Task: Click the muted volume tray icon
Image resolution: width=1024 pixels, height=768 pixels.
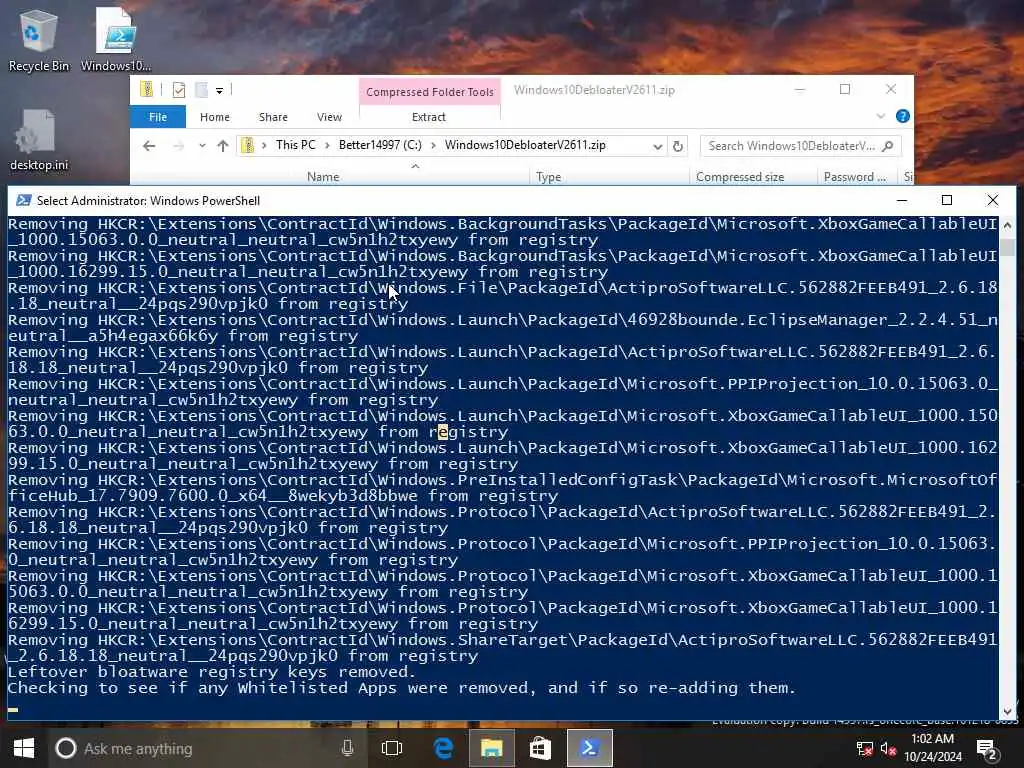Action: click(888, 749)
